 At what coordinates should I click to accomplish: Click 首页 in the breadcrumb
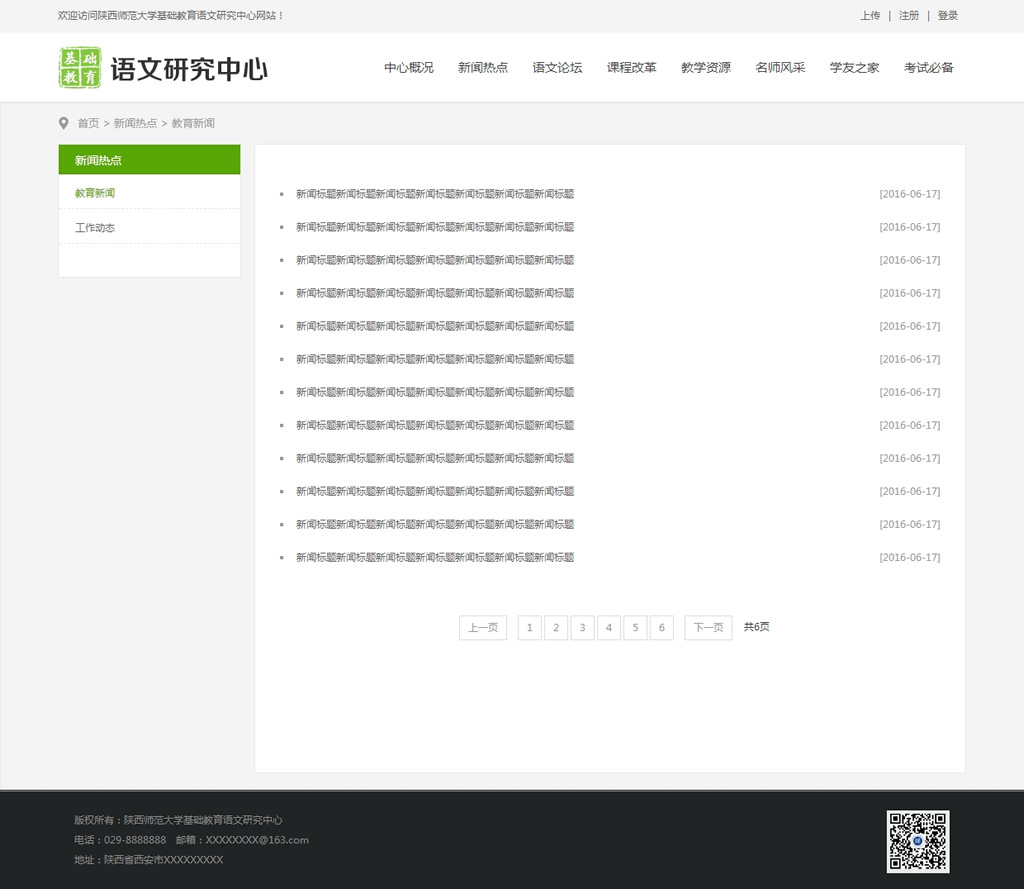88,124
